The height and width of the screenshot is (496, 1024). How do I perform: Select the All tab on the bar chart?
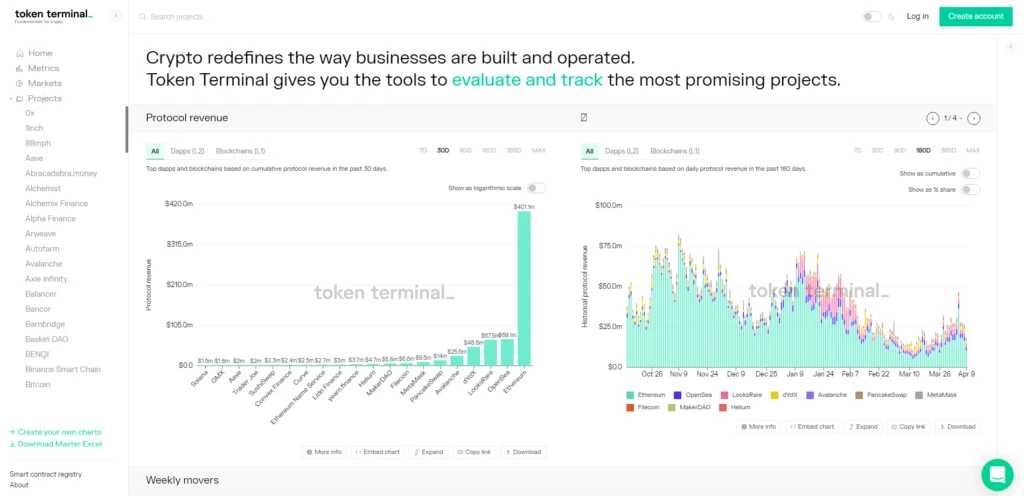pos(155,151)
